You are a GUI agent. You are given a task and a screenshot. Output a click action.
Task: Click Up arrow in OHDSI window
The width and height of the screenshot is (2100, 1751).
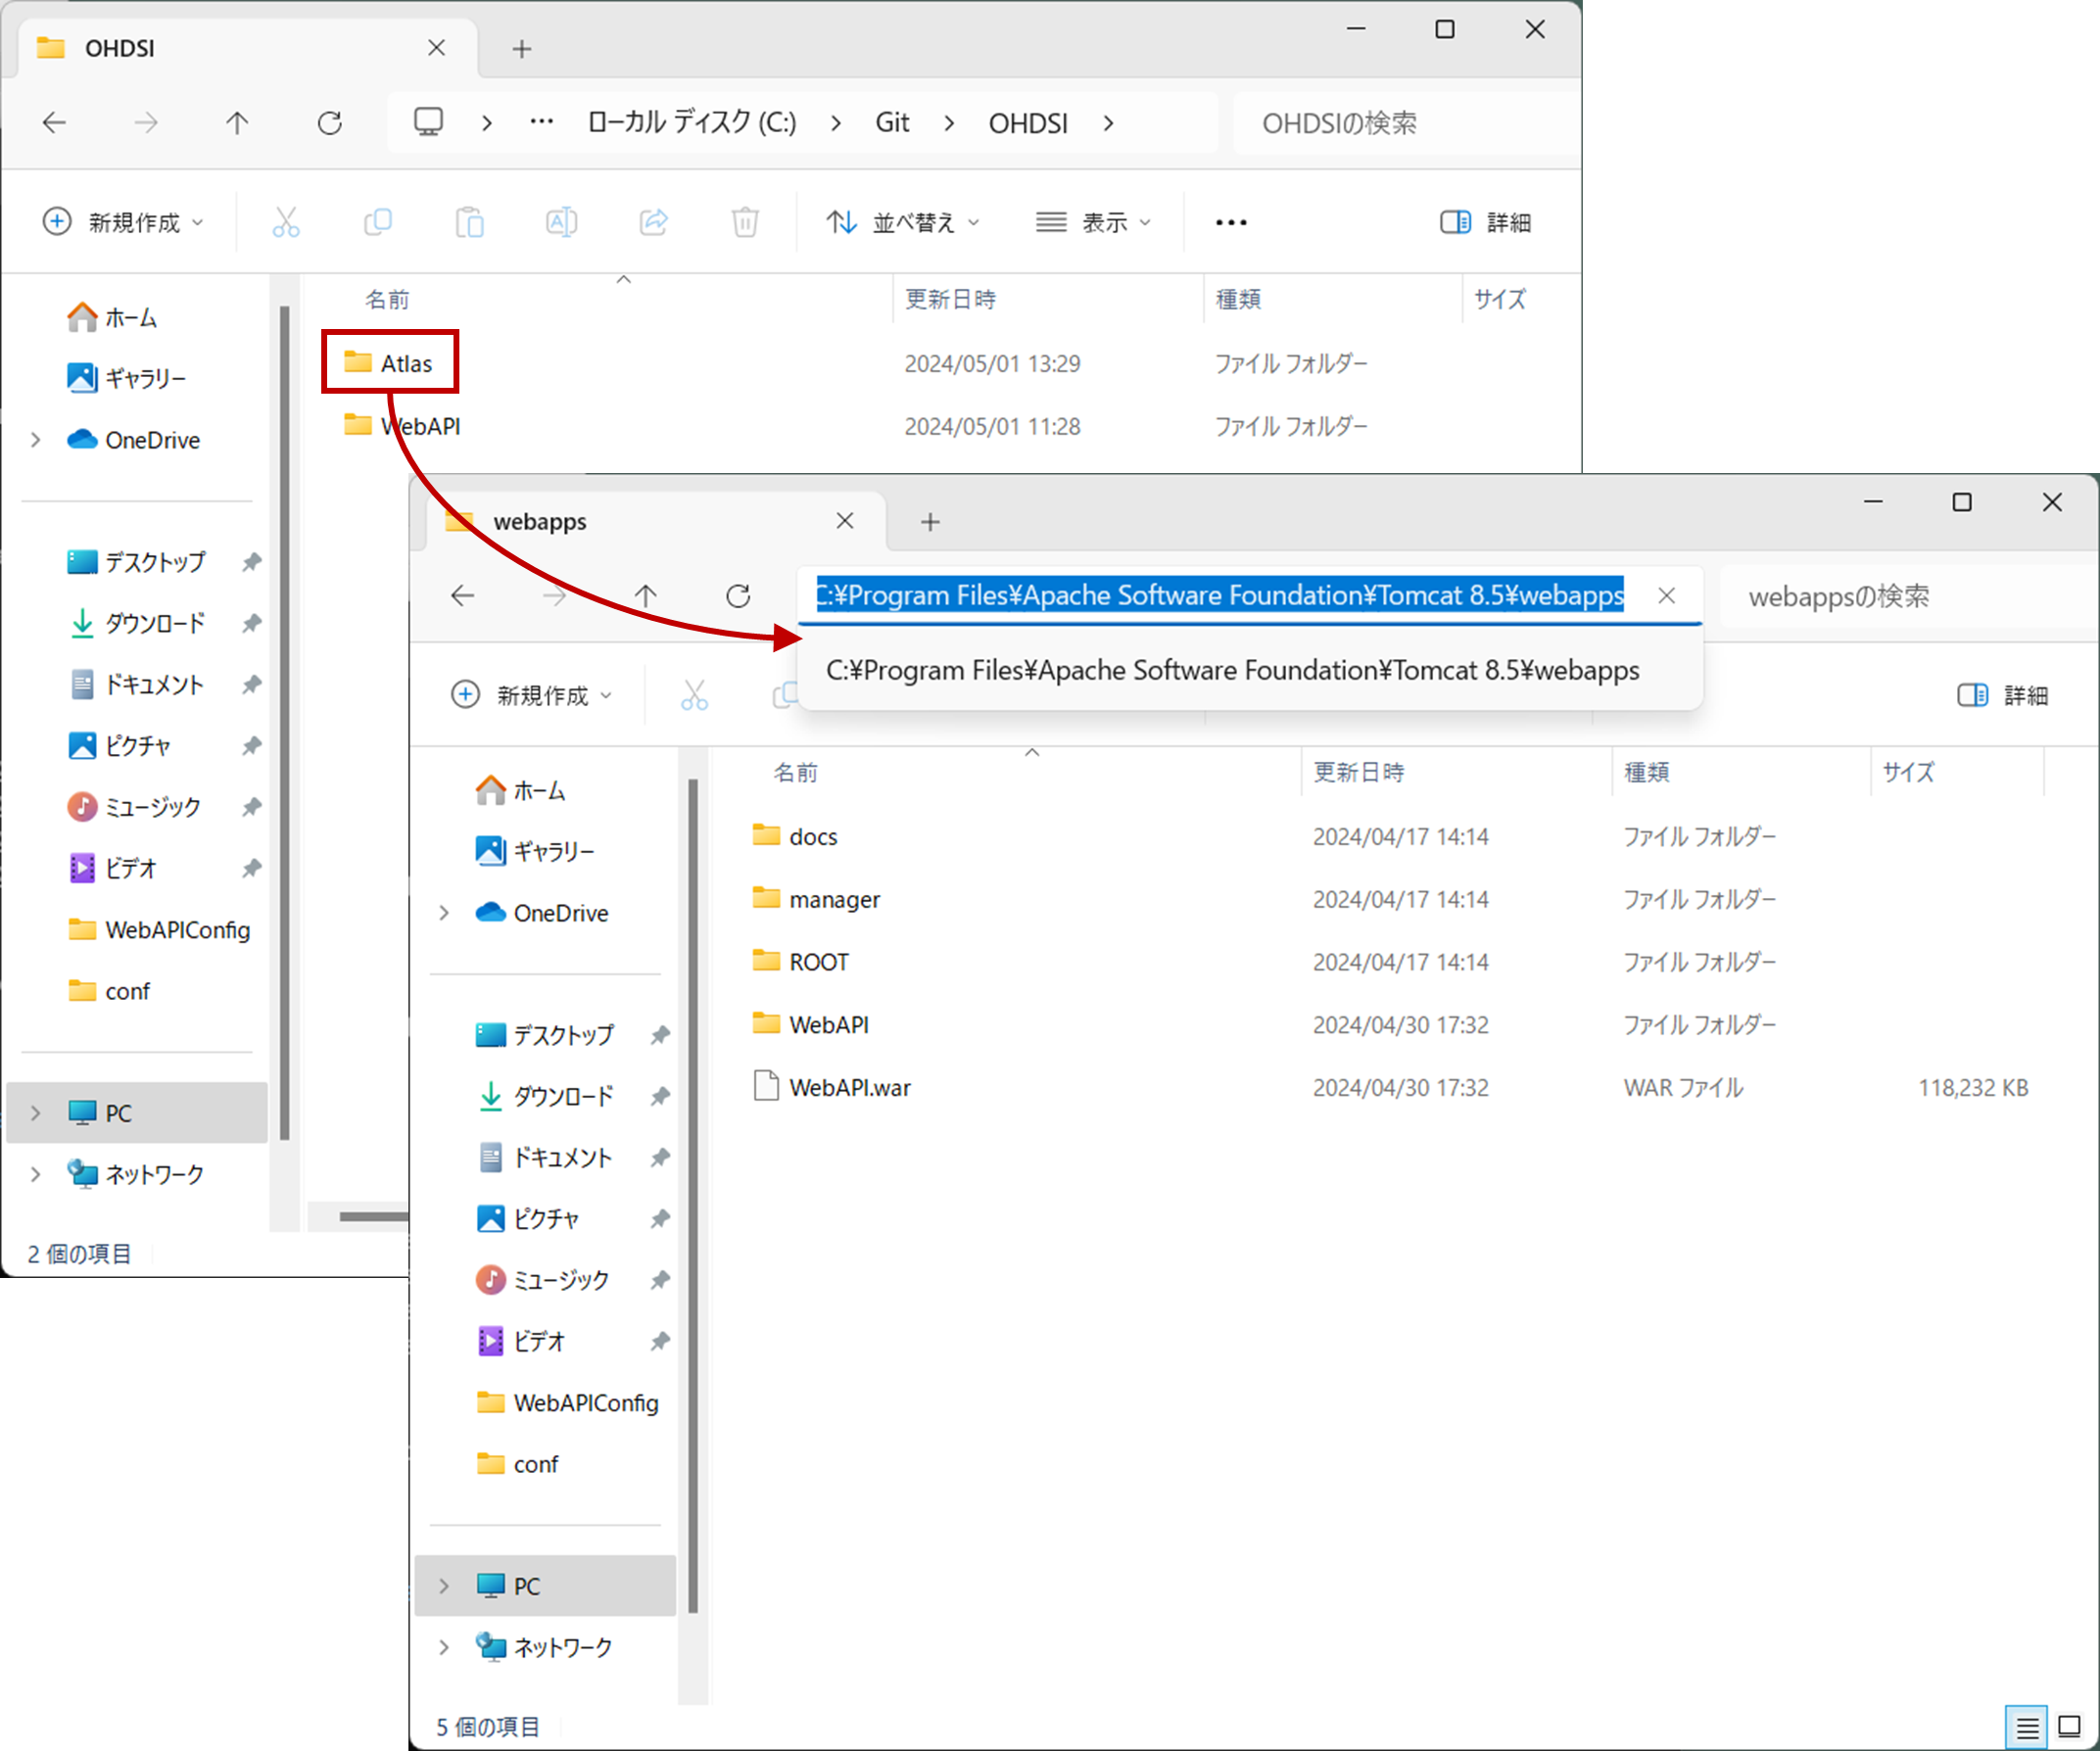pos(237,123)
